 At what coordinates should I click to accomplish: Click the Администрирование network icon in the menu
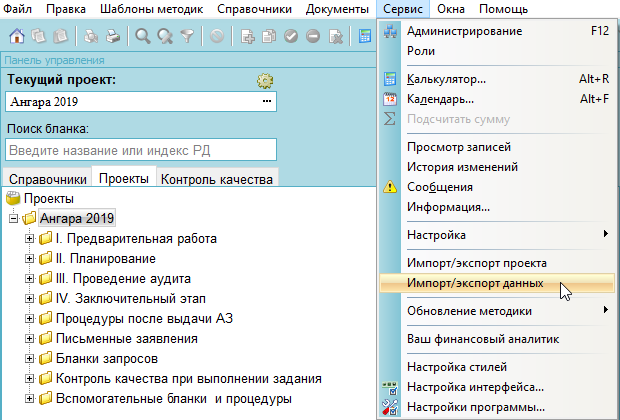tap(390, 31)
